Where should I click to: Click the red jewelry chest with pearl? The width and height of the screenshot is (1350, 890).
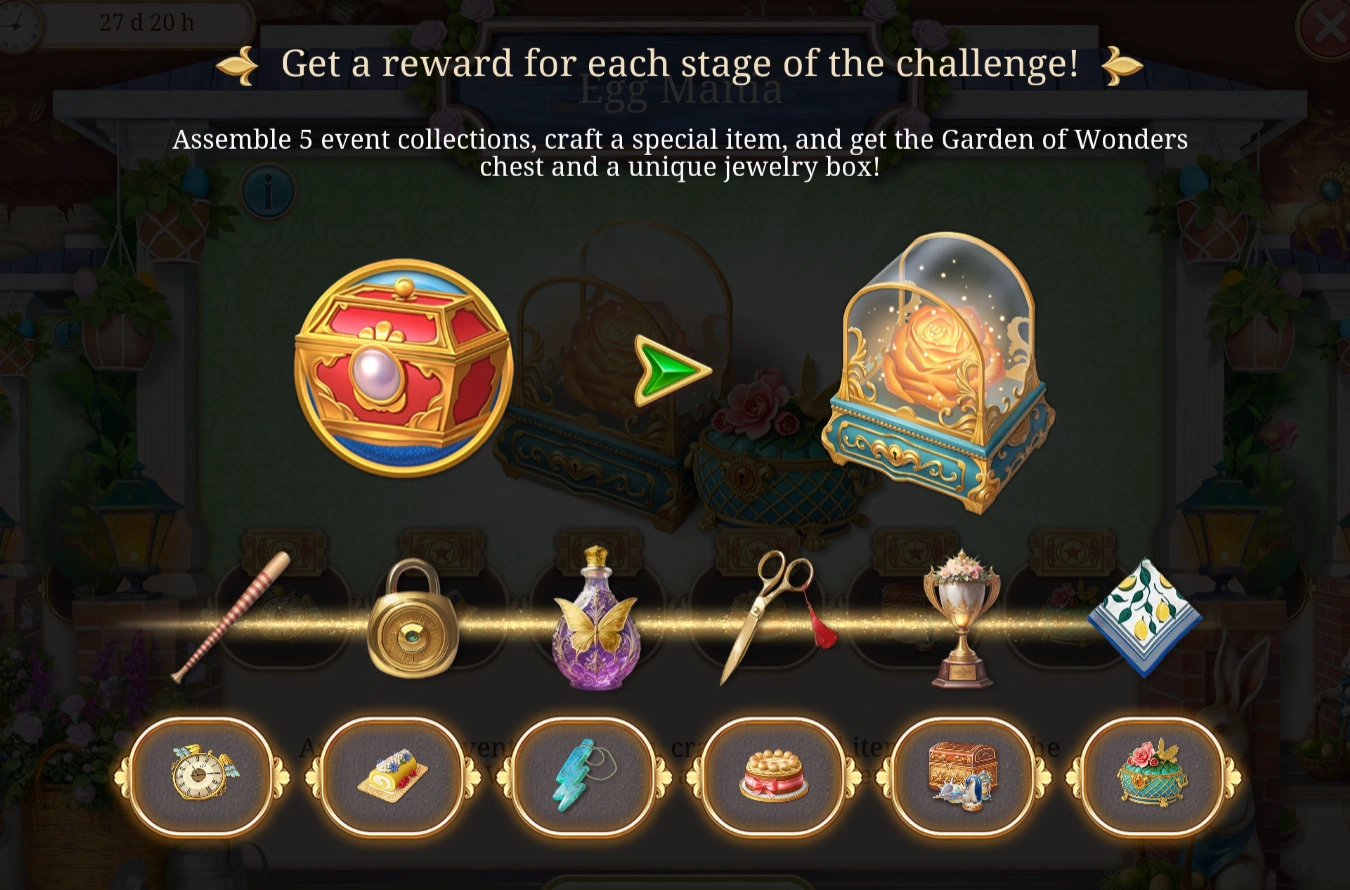(403, 367)
